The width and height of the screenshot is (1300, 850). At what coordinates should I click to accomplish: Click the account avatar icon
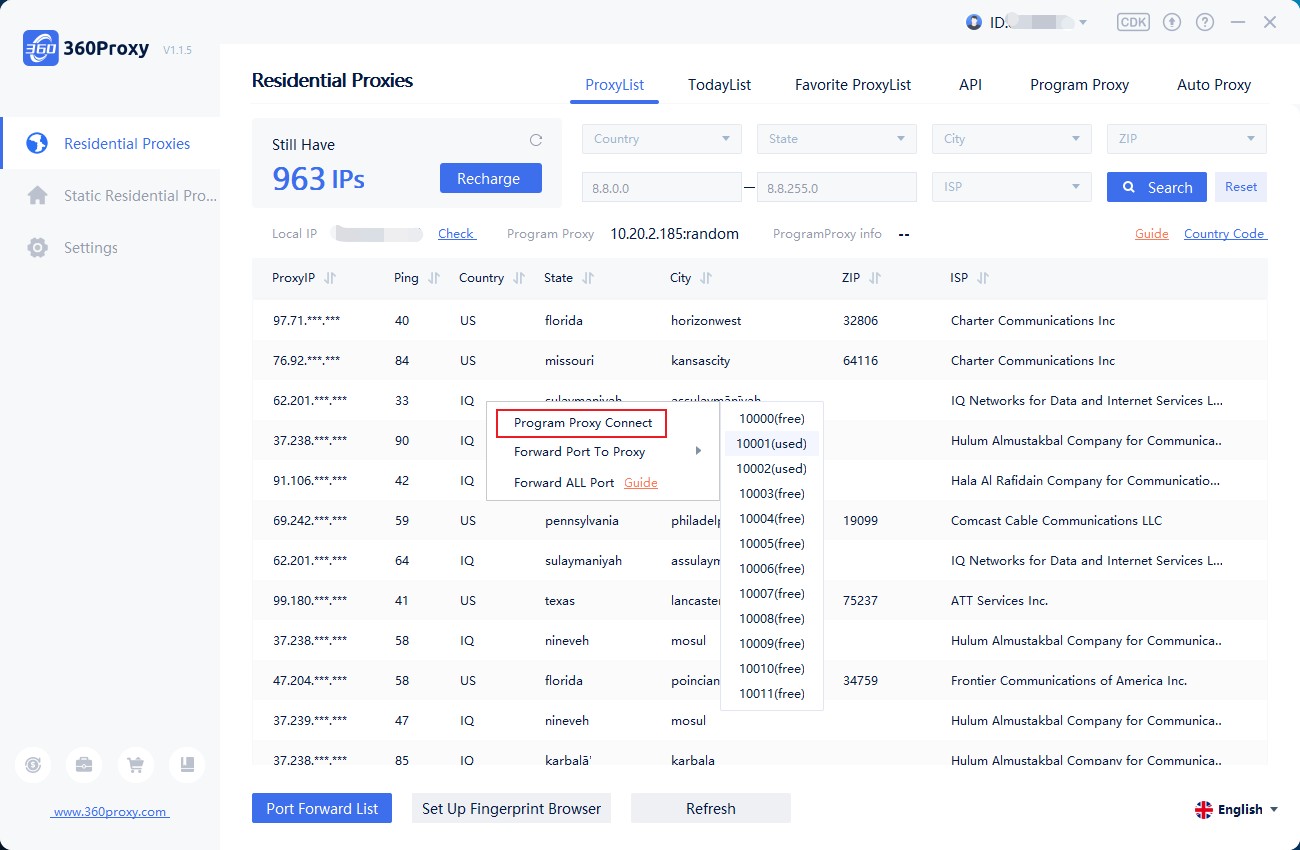click(x=974, y=22)
